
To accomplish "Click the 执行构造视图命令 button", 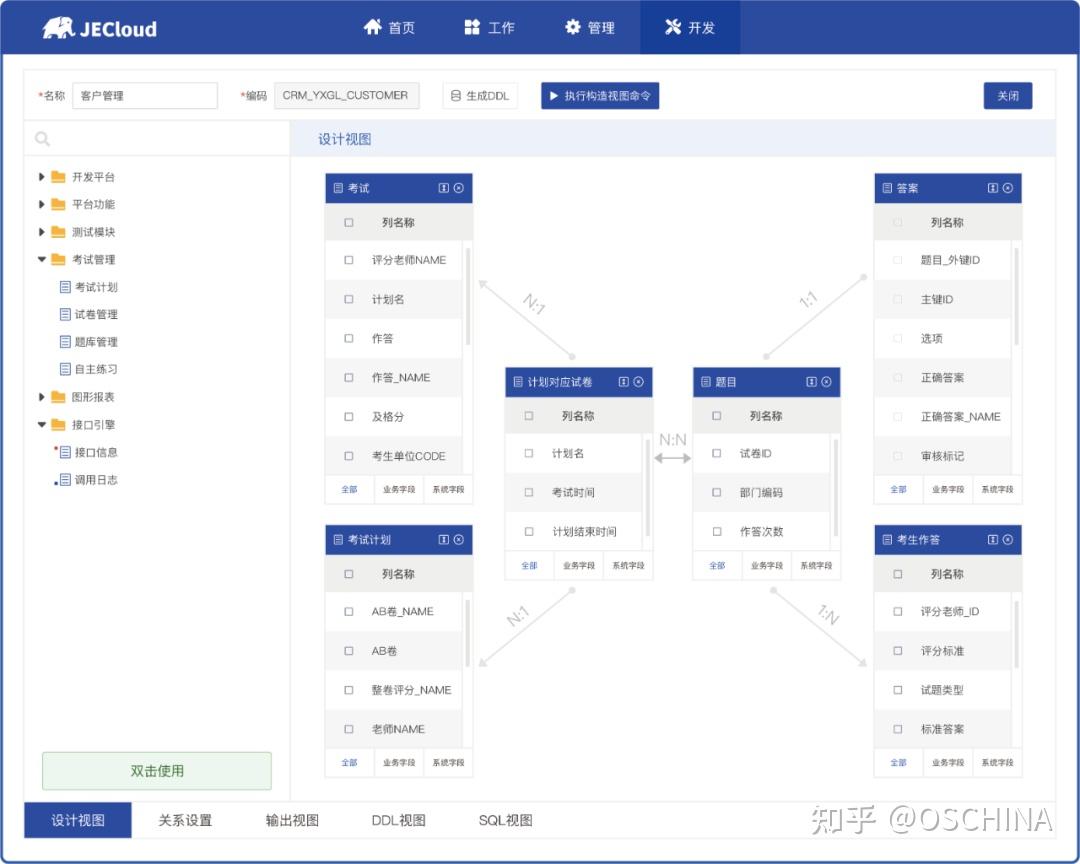I will 598,95.
